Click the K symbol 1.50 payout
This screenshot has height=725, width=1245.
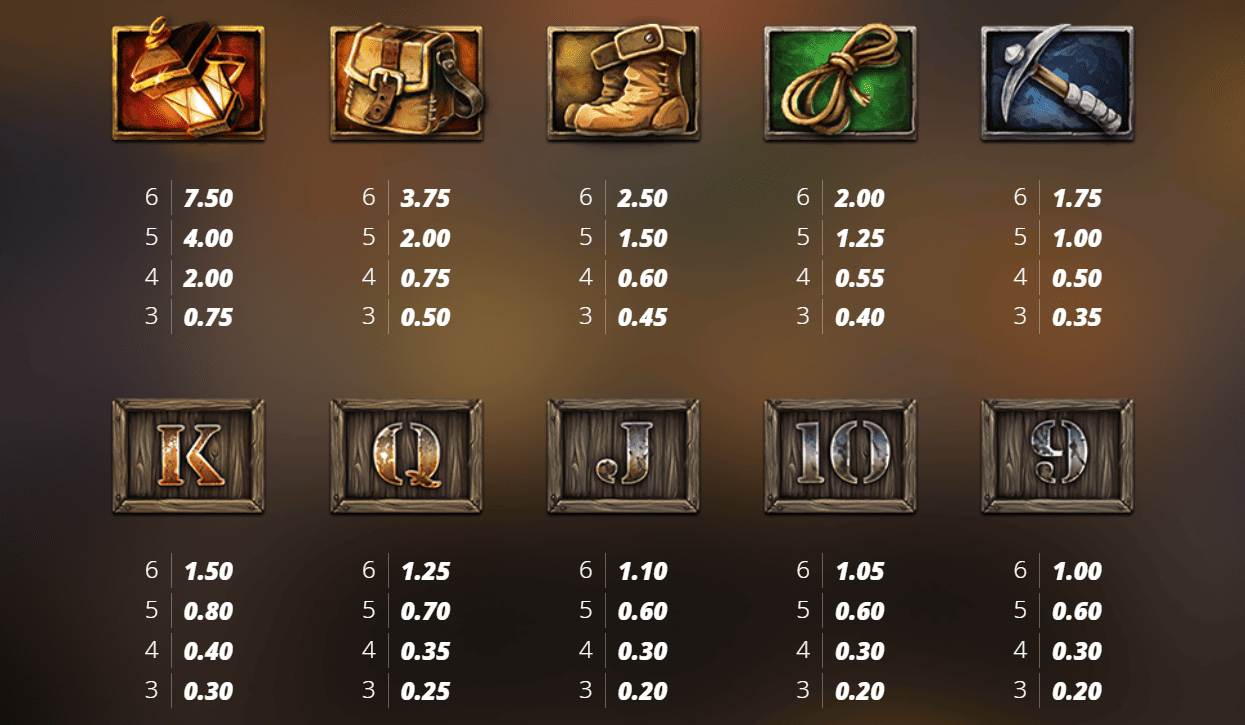pyautogui.click(x=208, y=571)
